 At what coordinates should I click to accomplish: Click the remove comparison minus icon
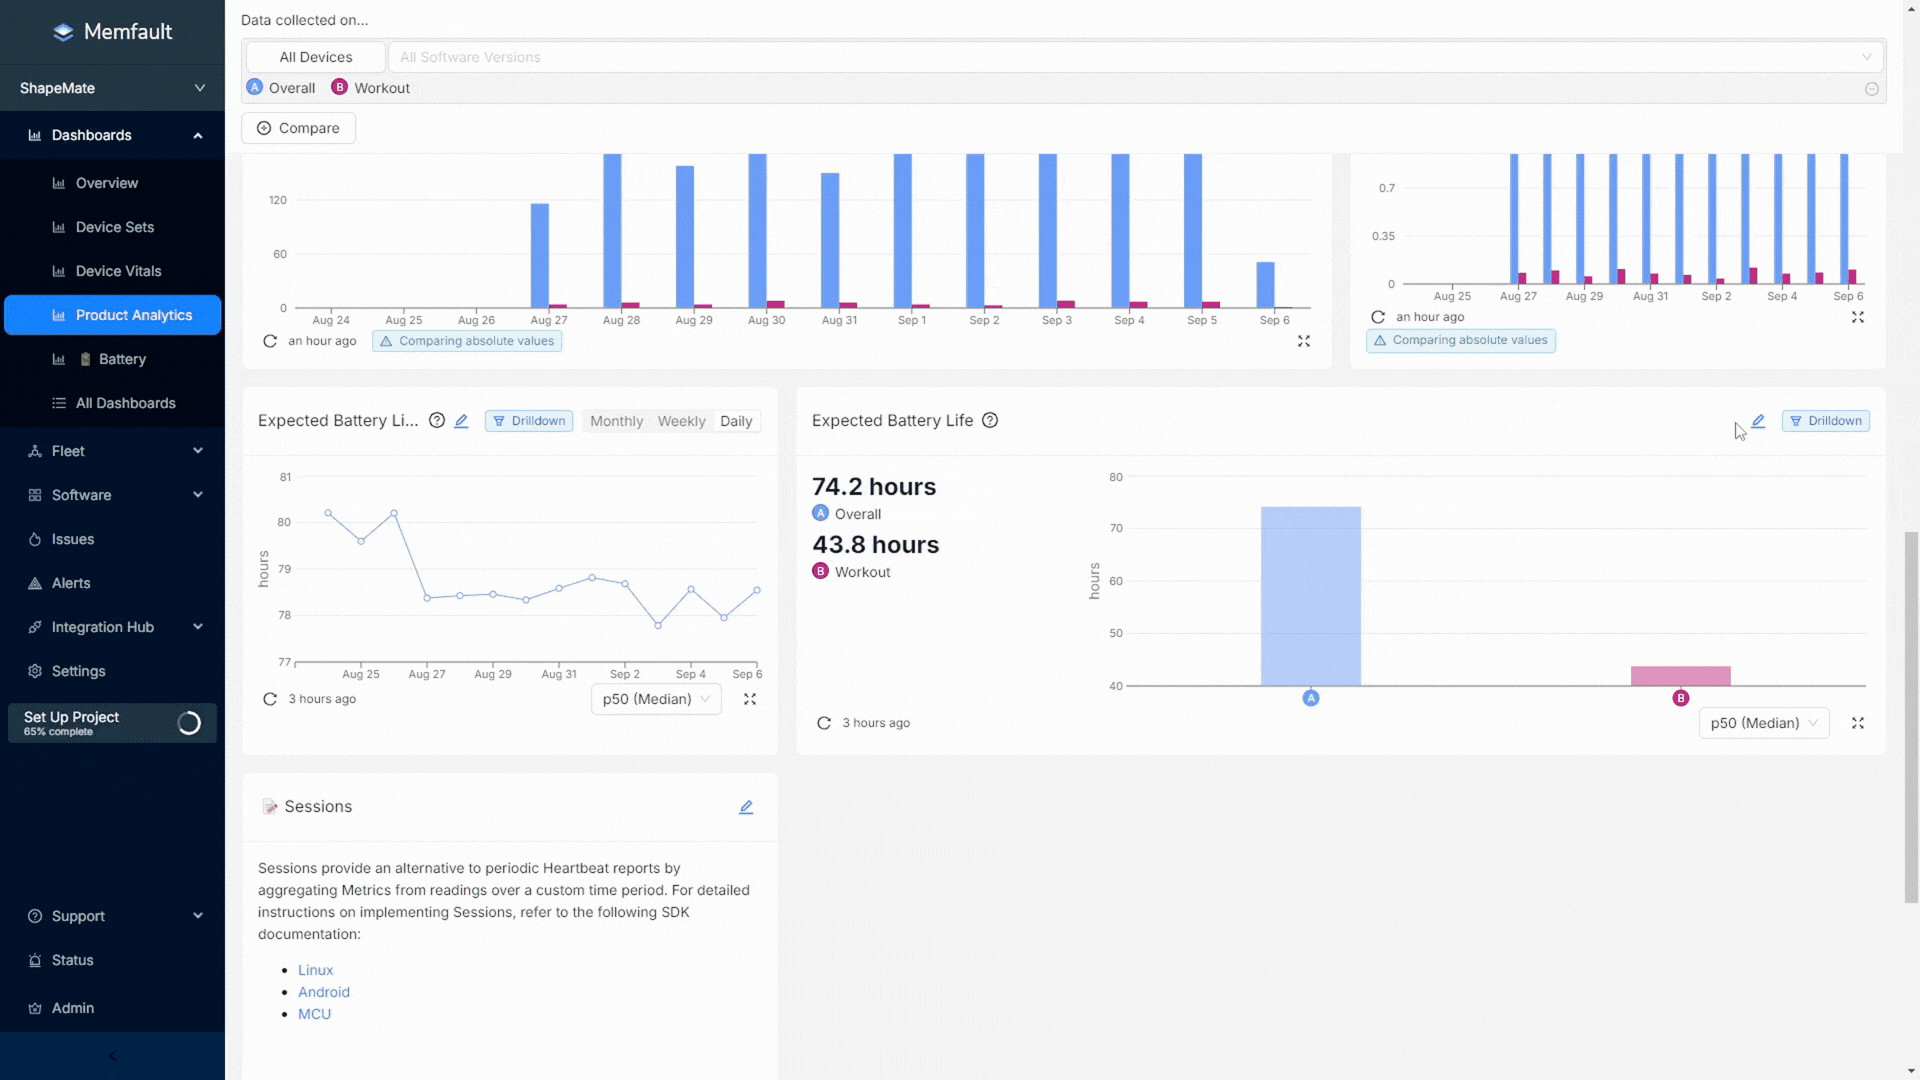(x=1871, y=89)
